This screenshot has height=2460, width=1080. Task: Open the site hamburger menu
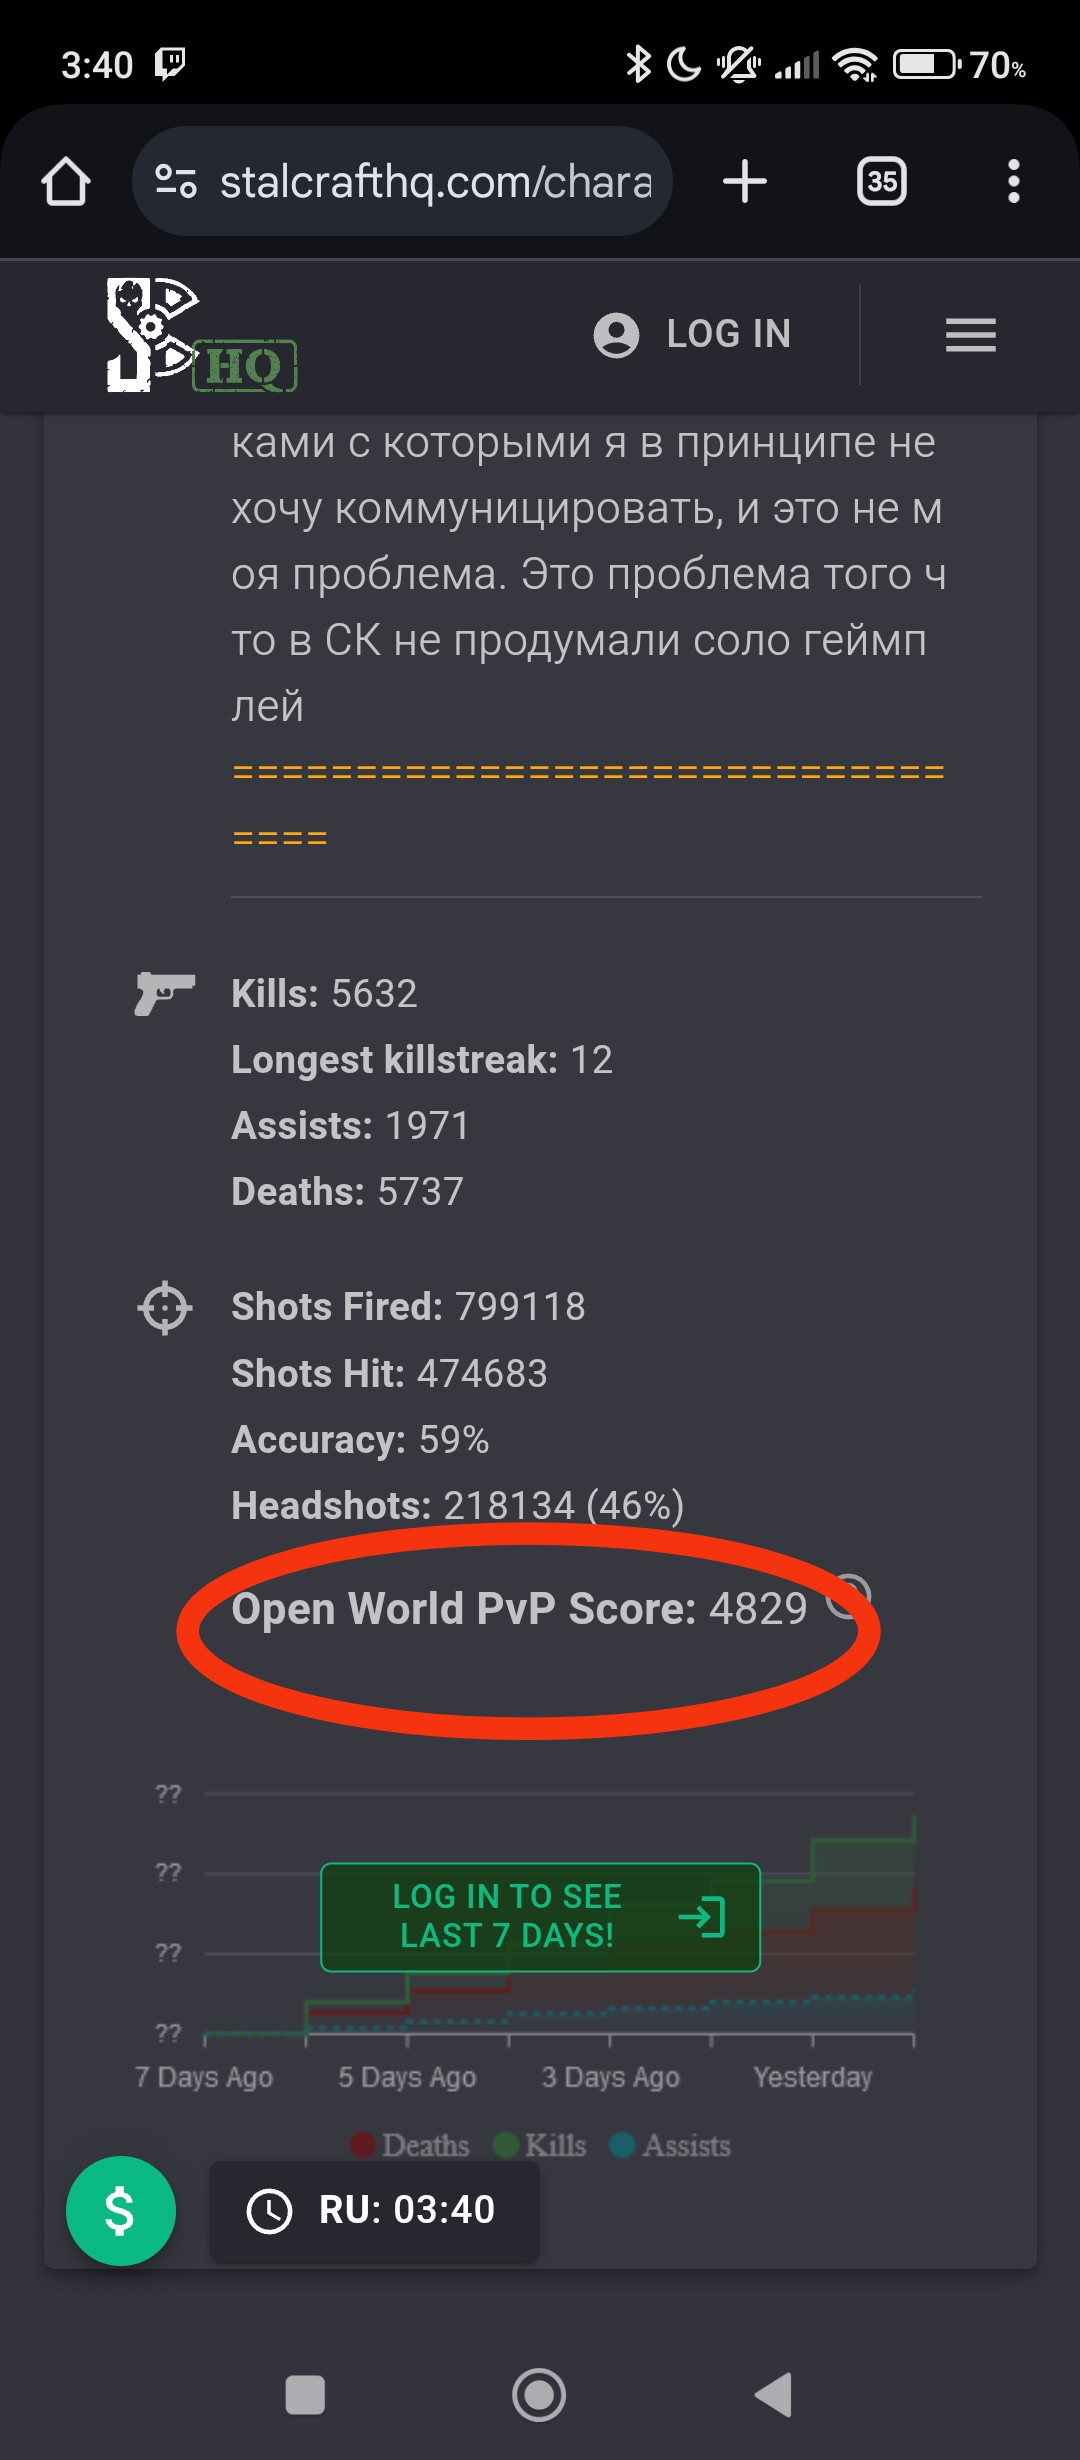click(970, 335)
